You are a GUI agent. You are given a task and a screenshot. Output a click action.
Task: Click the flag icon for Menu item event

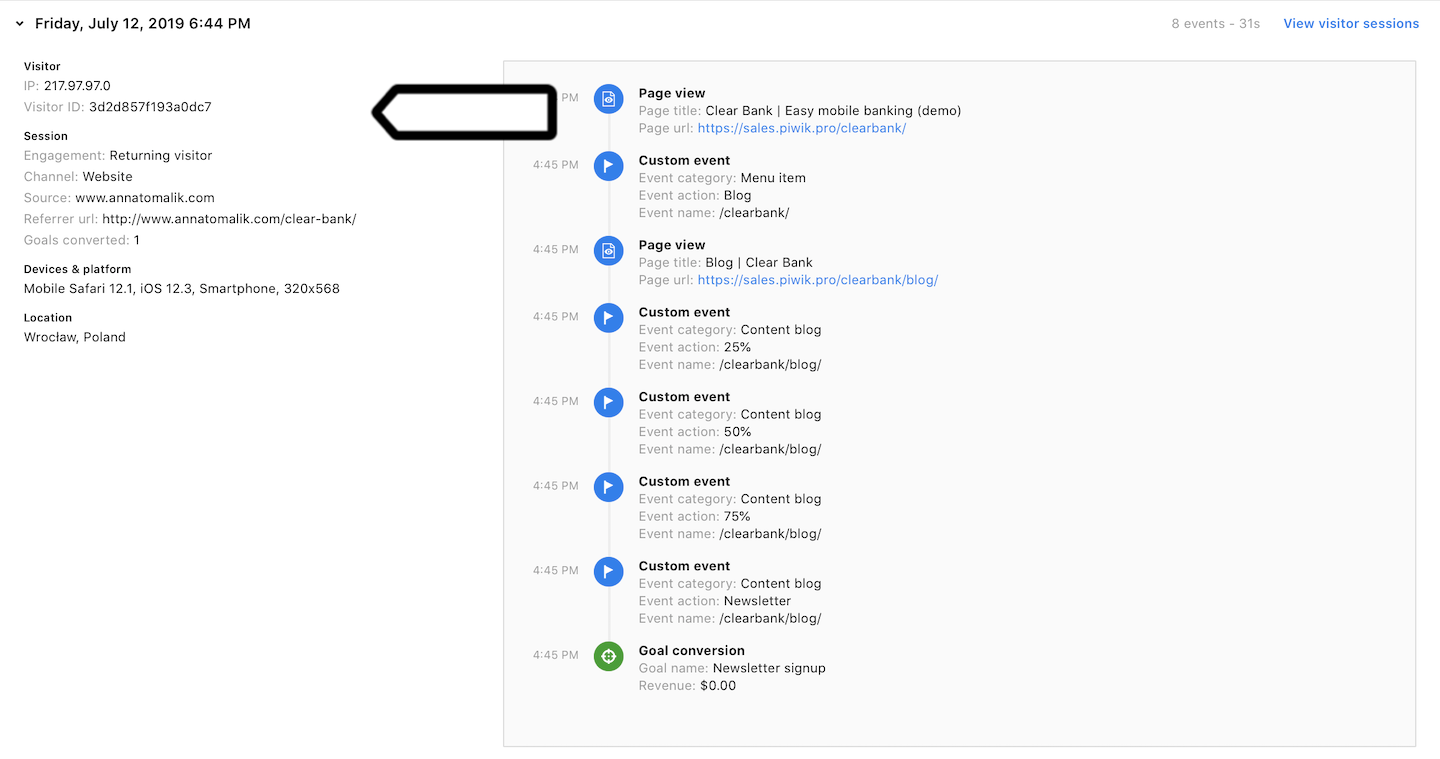(608, 166)
